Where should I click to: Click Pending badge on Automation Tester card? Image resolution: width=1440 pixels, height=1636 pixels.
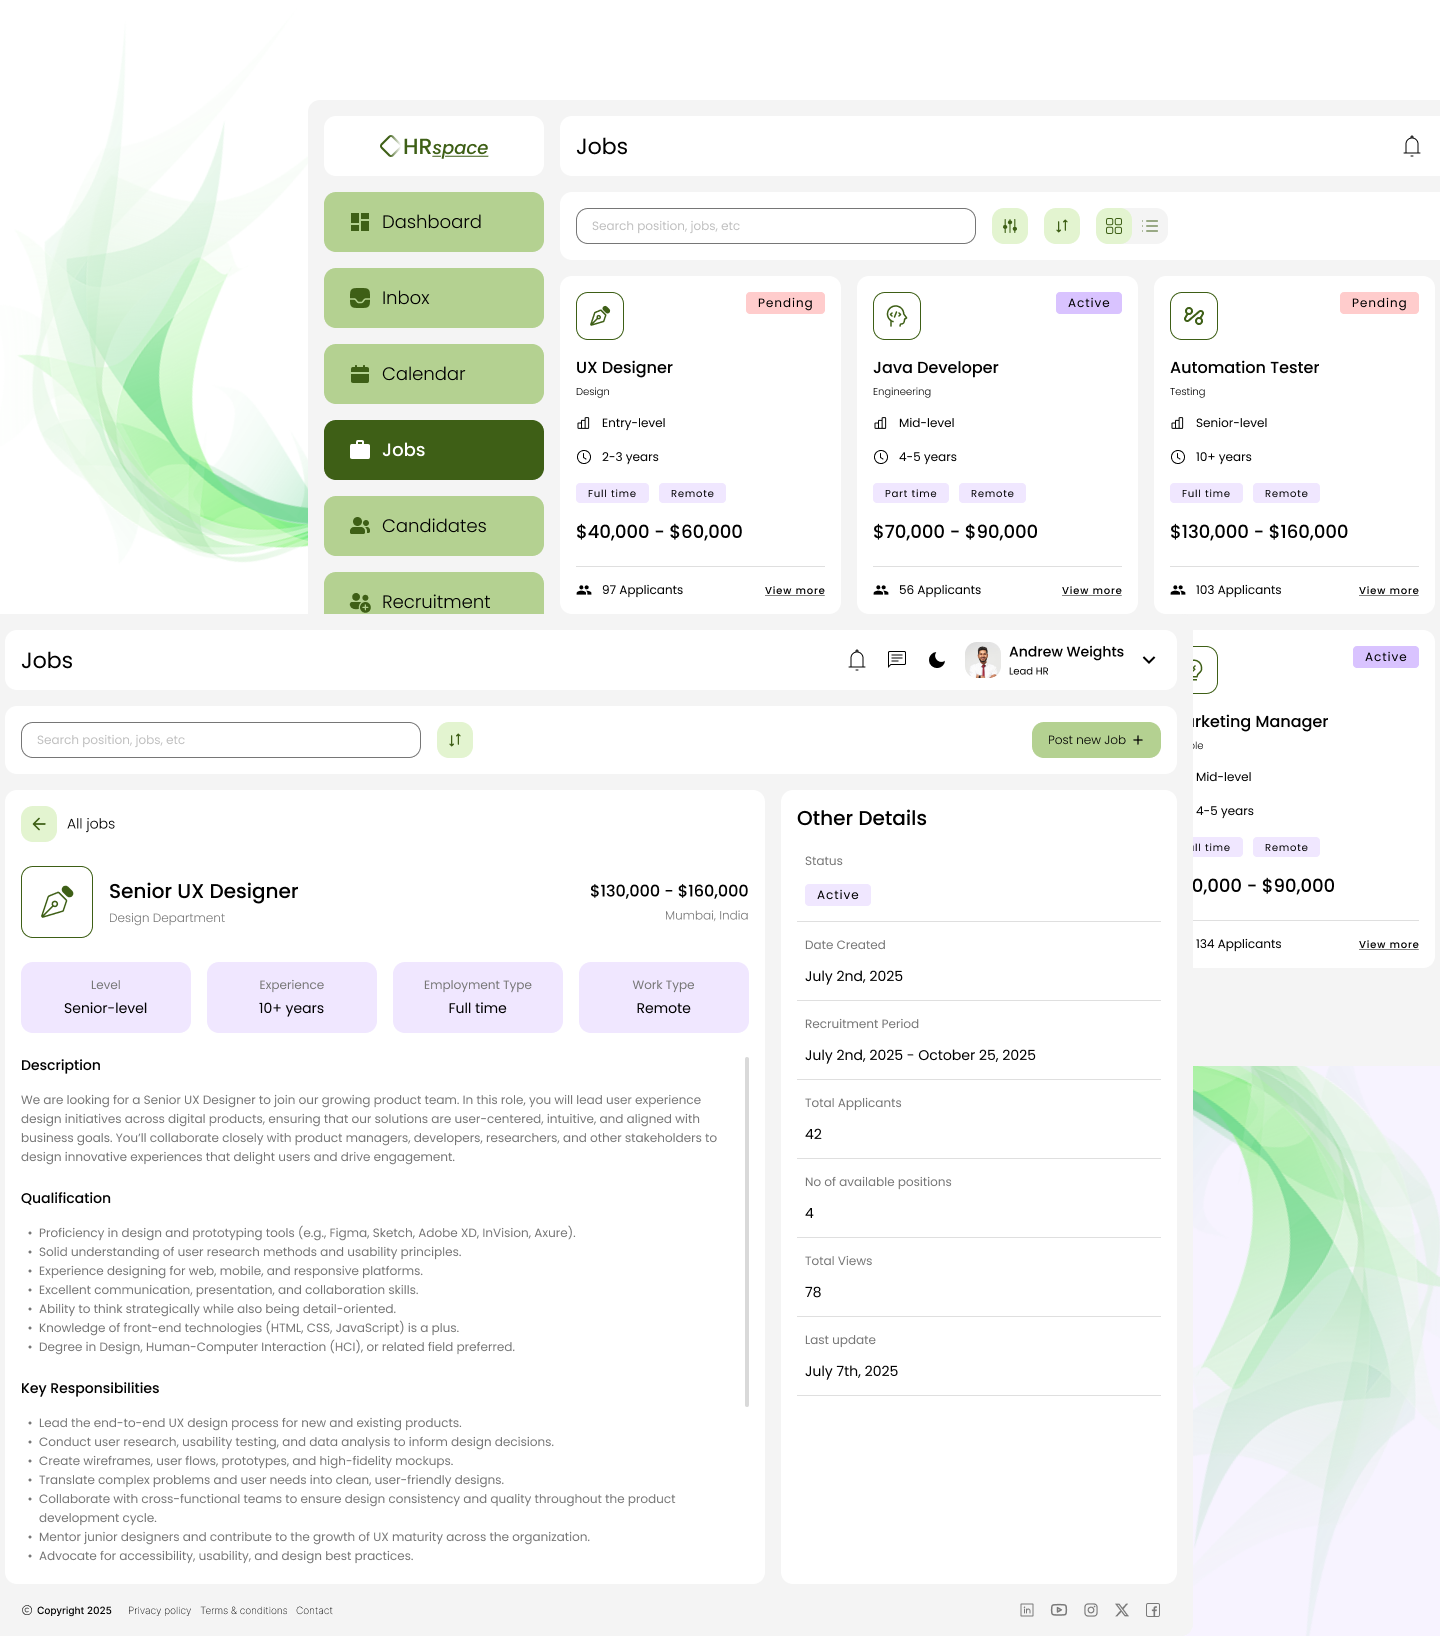click(x=1379, y=303)
